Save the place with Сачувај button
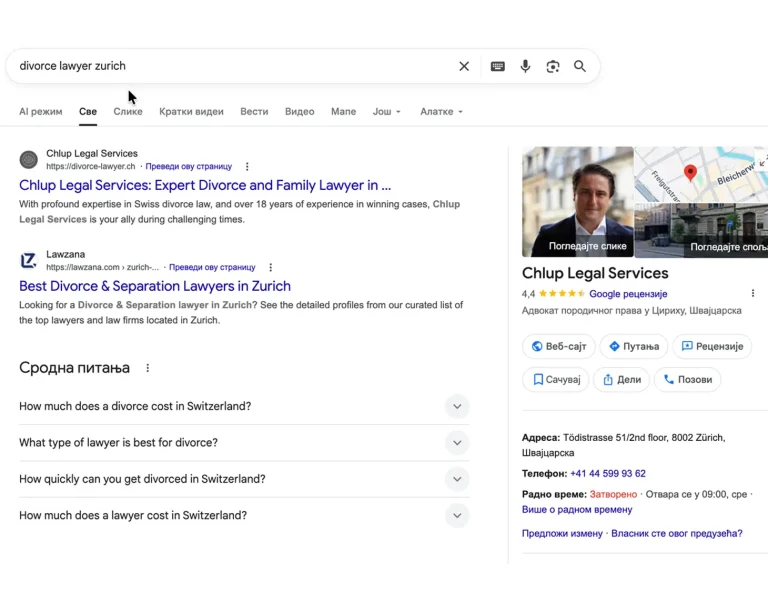 click(x=556, y=380)
